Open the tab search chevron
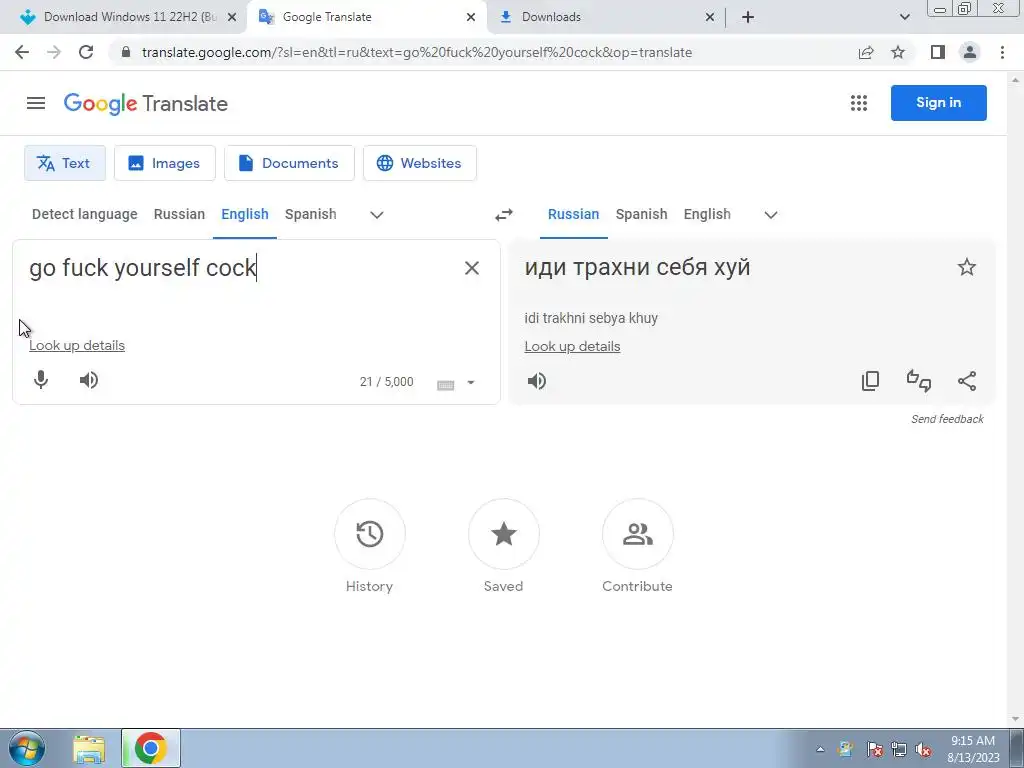Image resolution: width=1024 pixels, height=768 pixels. 904,17
